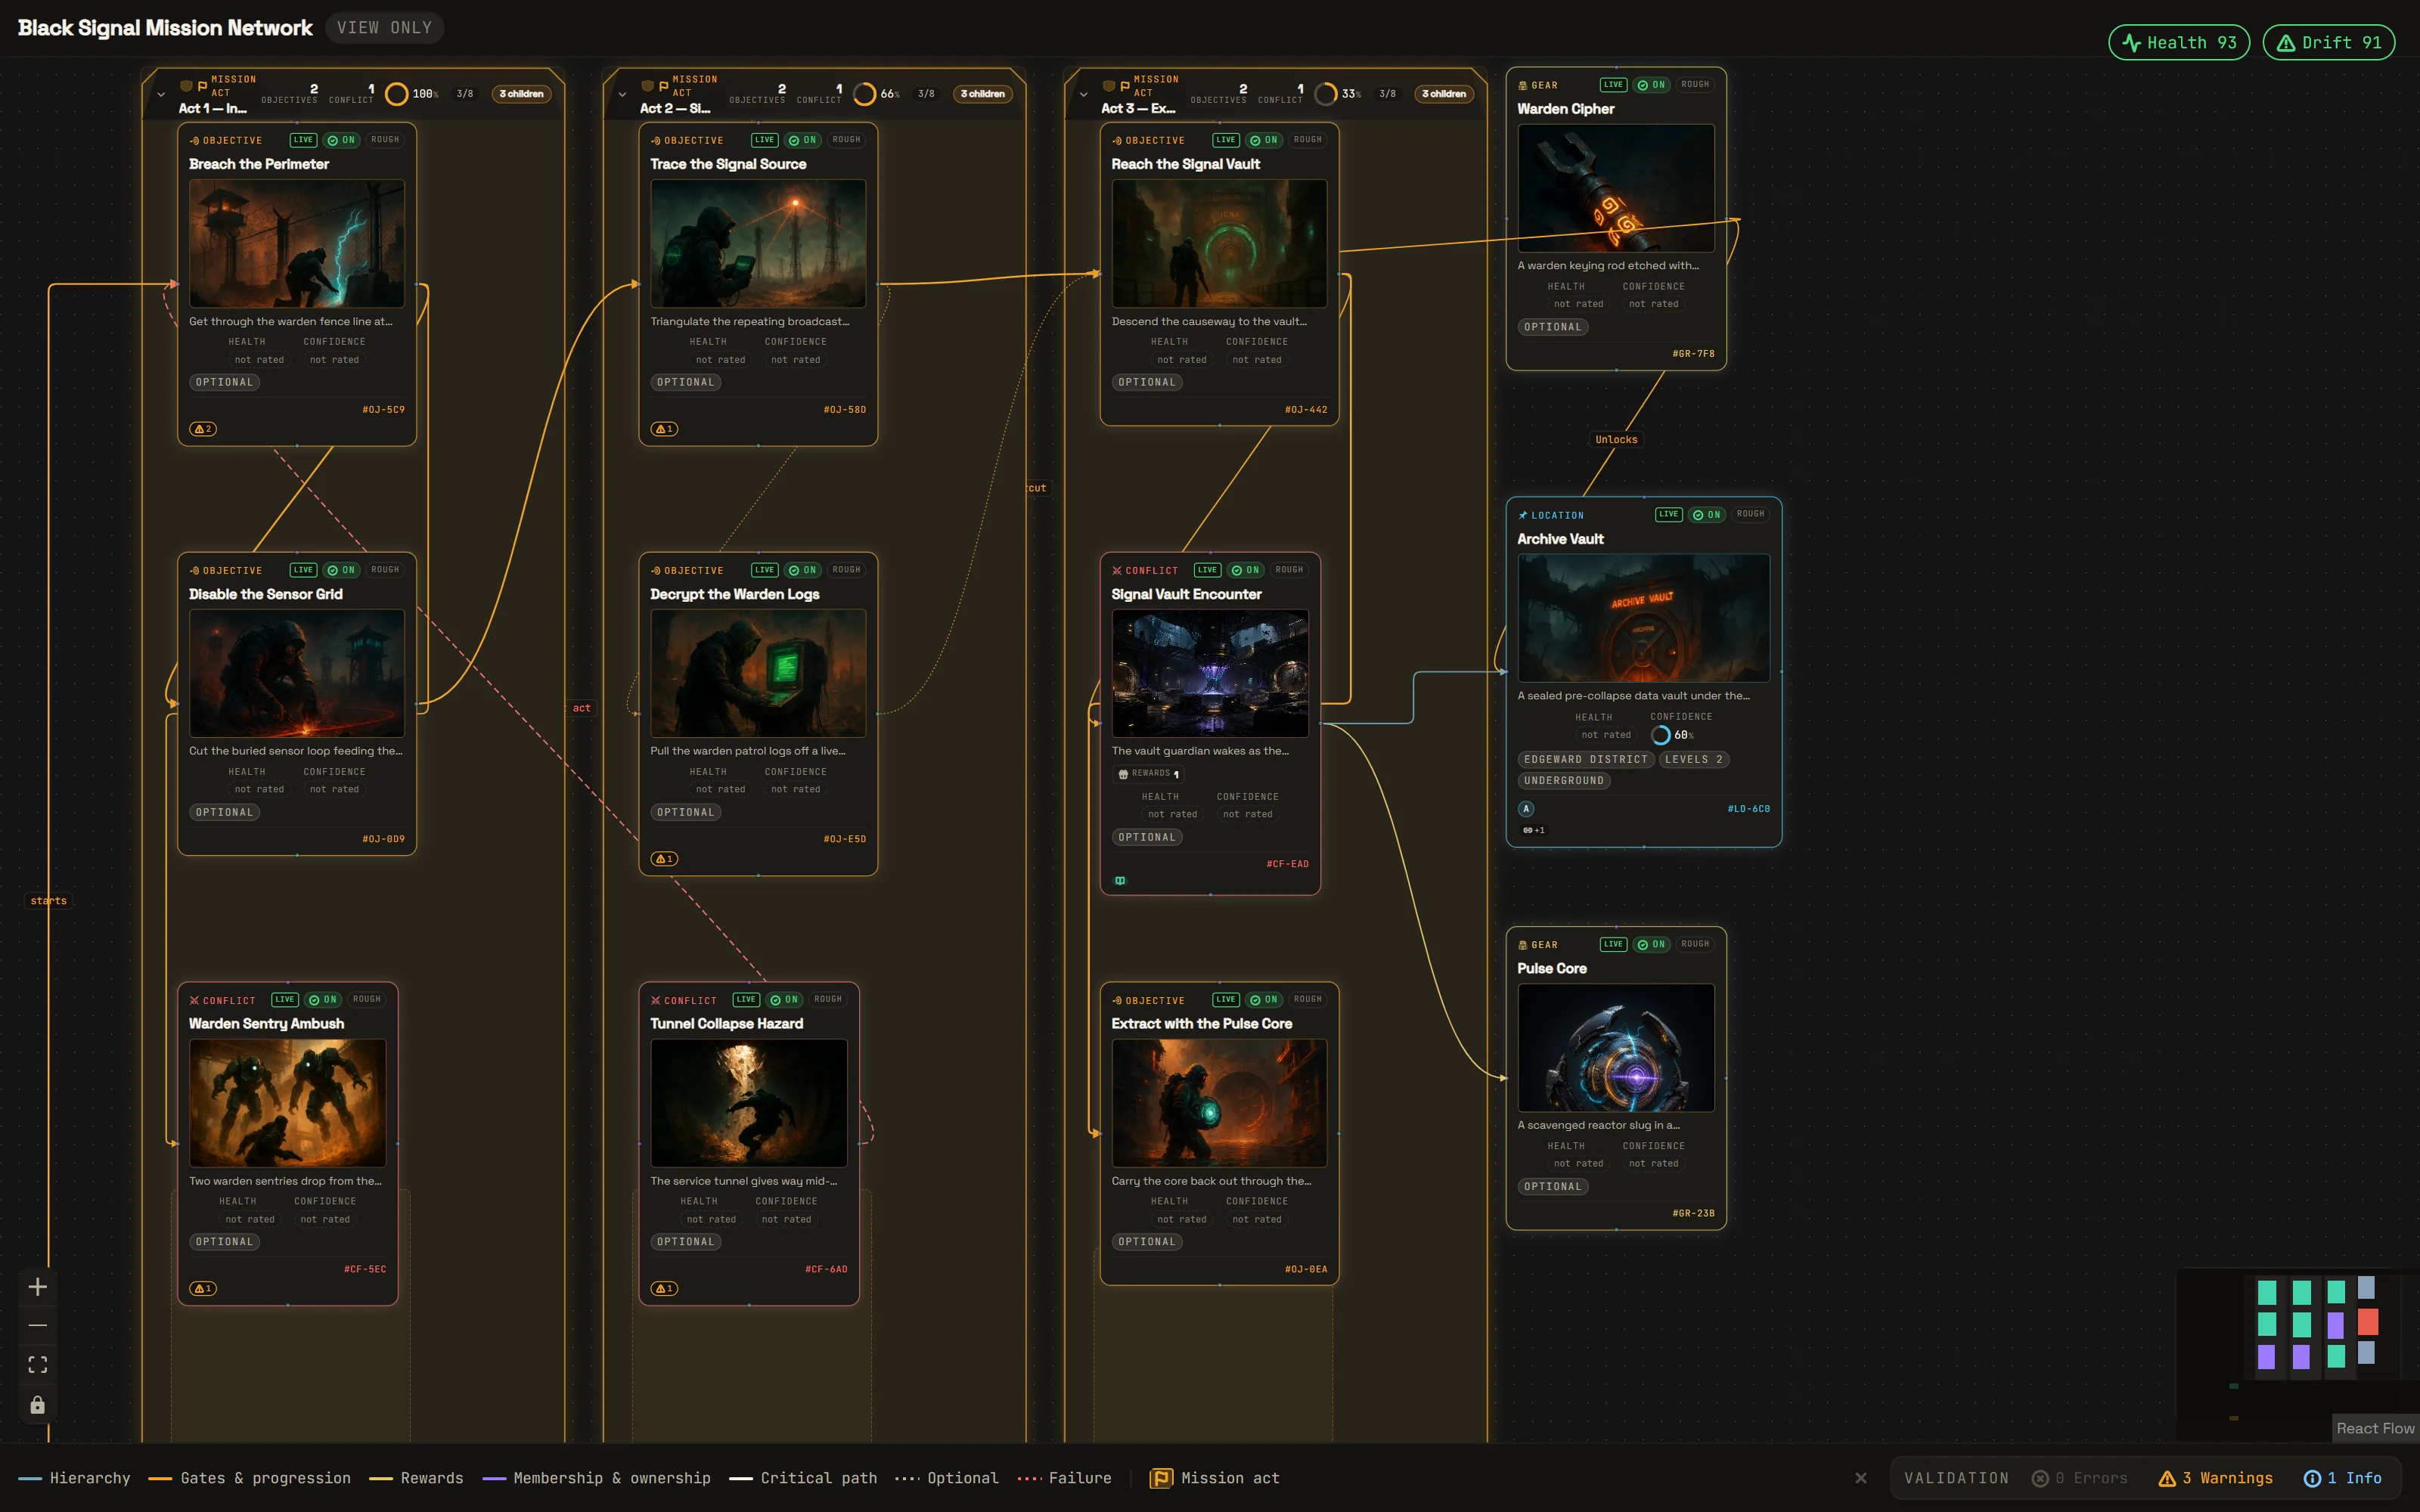Click the 3 children badge on Act 1

(521, 94)
